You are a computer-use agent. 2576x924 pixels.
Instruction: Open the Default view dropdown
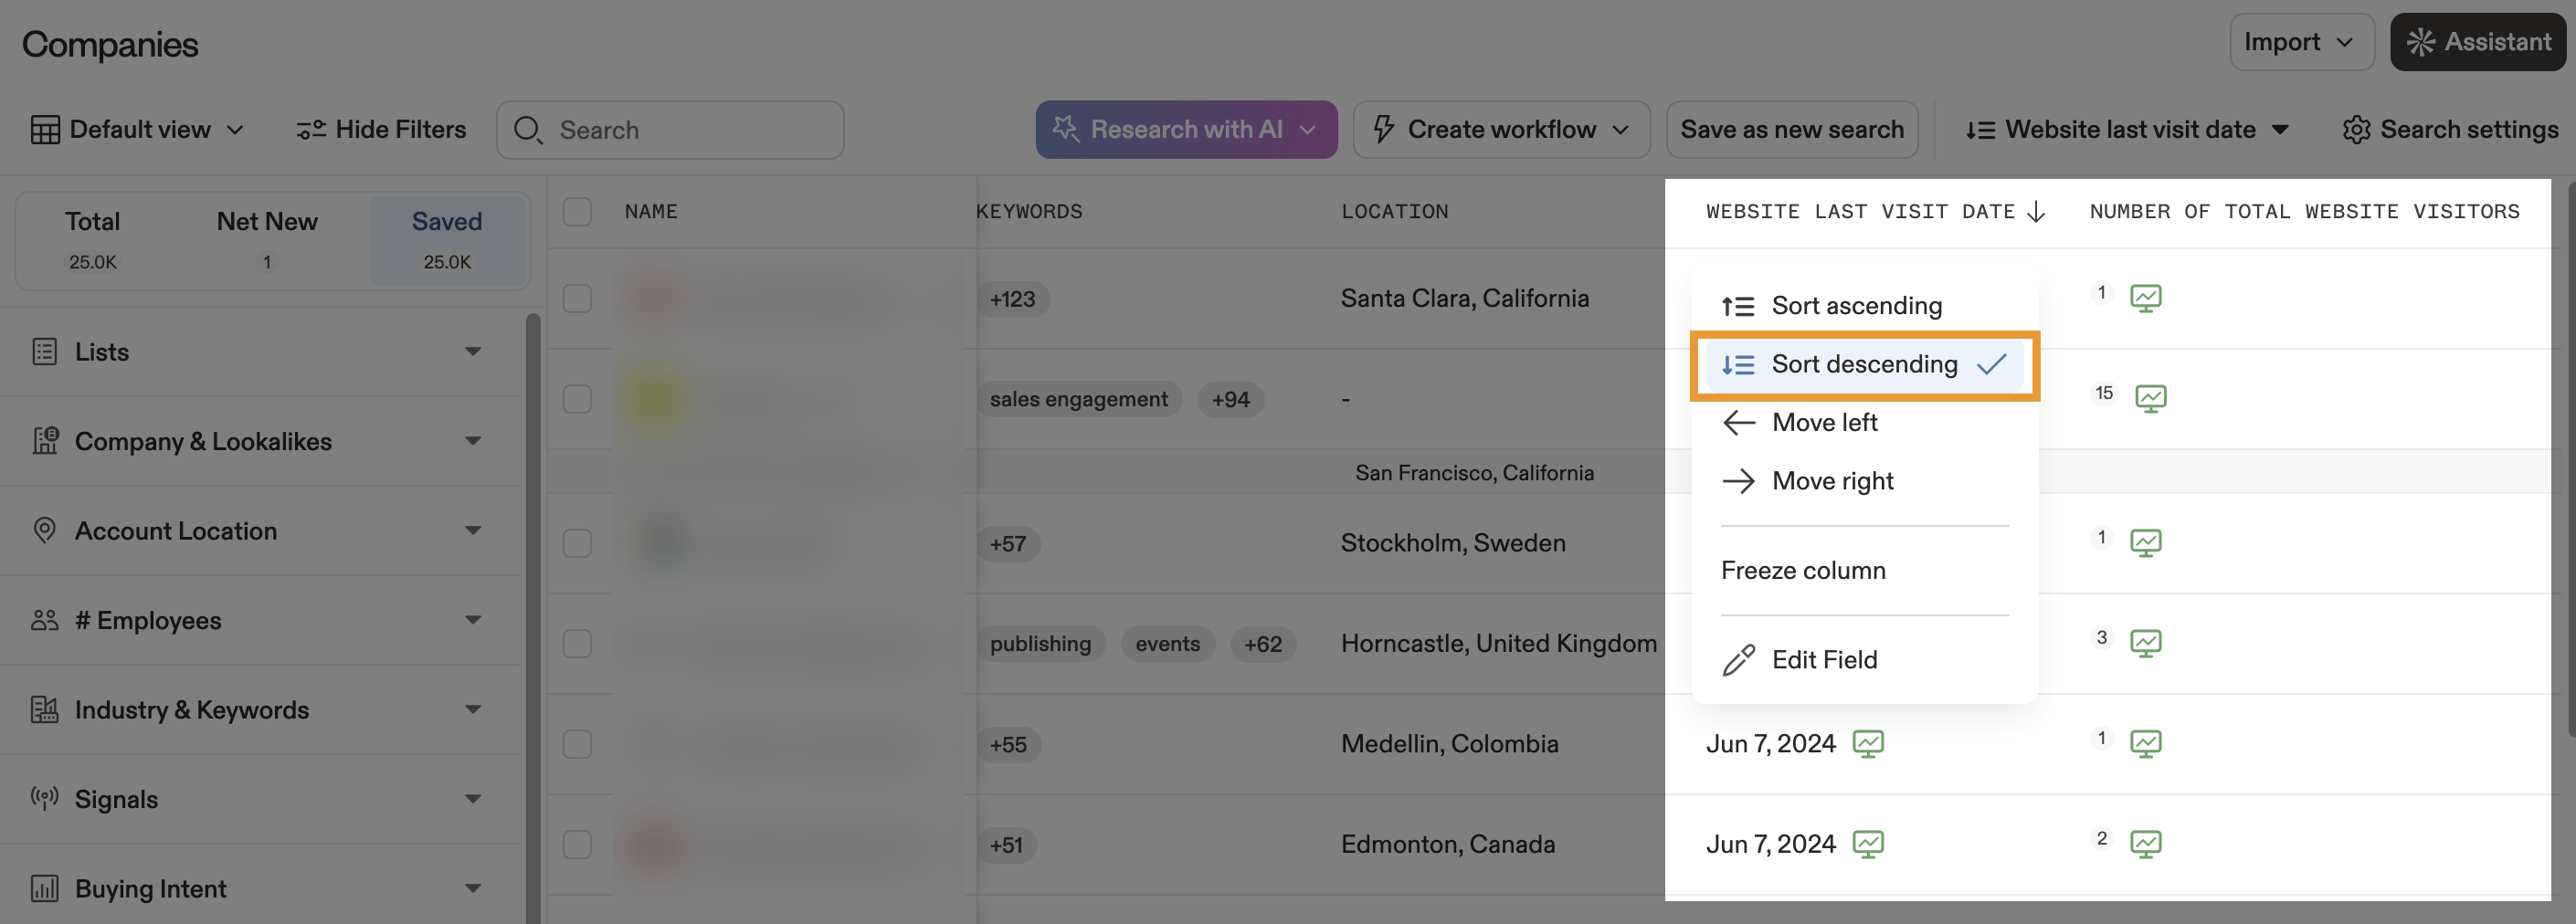tap(140, 129)
